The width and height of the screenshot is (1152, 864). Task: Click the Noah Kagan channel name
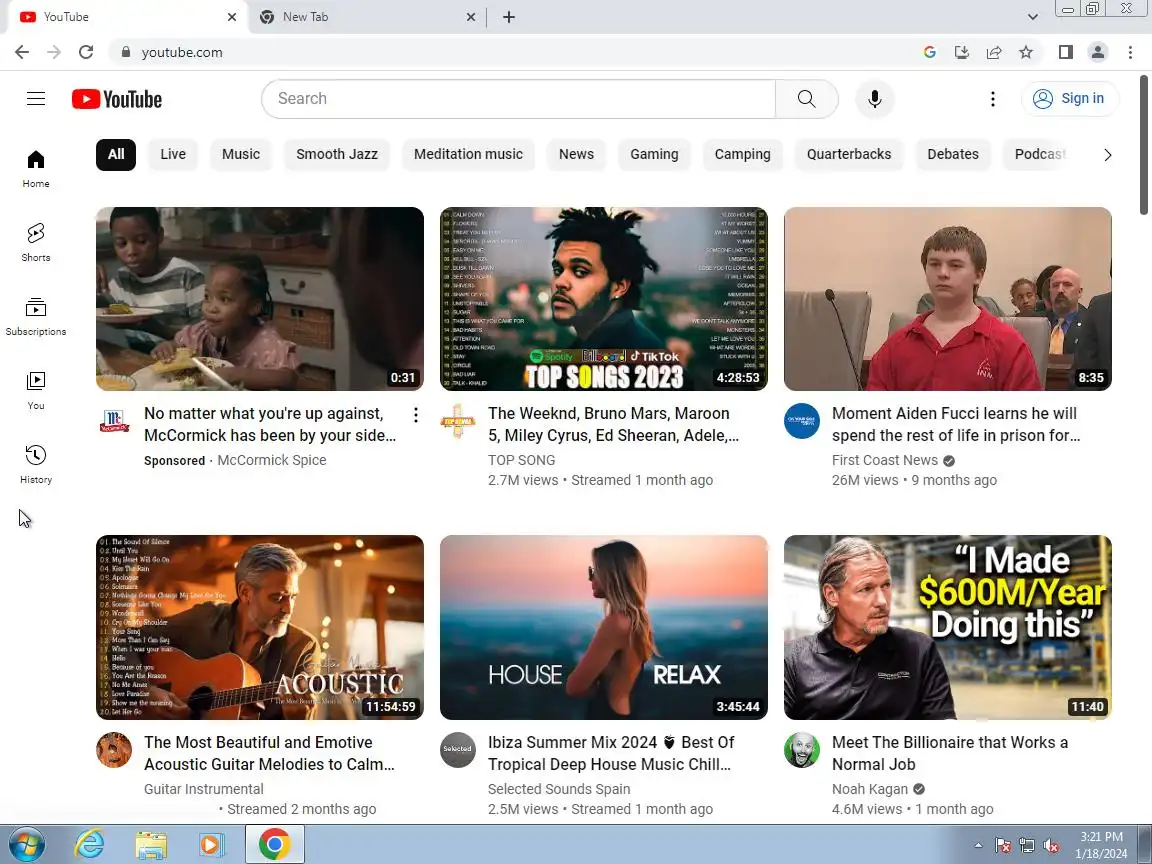[870, 789]
